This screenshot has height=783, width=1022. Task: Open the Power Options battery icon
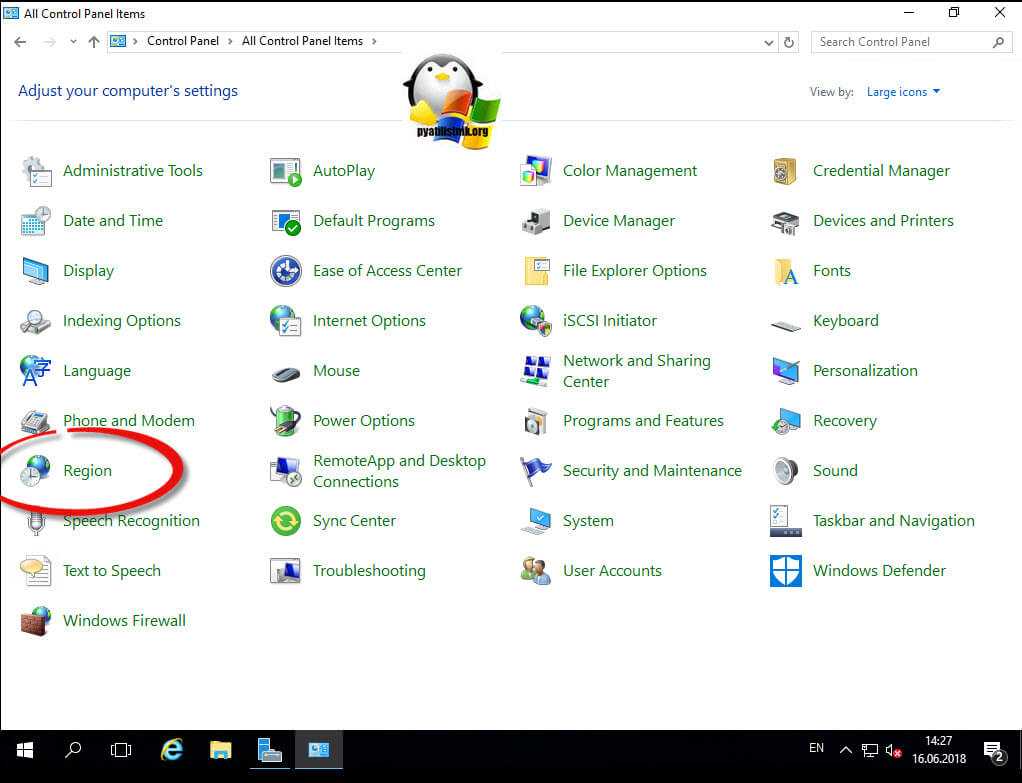coord(286,421)
